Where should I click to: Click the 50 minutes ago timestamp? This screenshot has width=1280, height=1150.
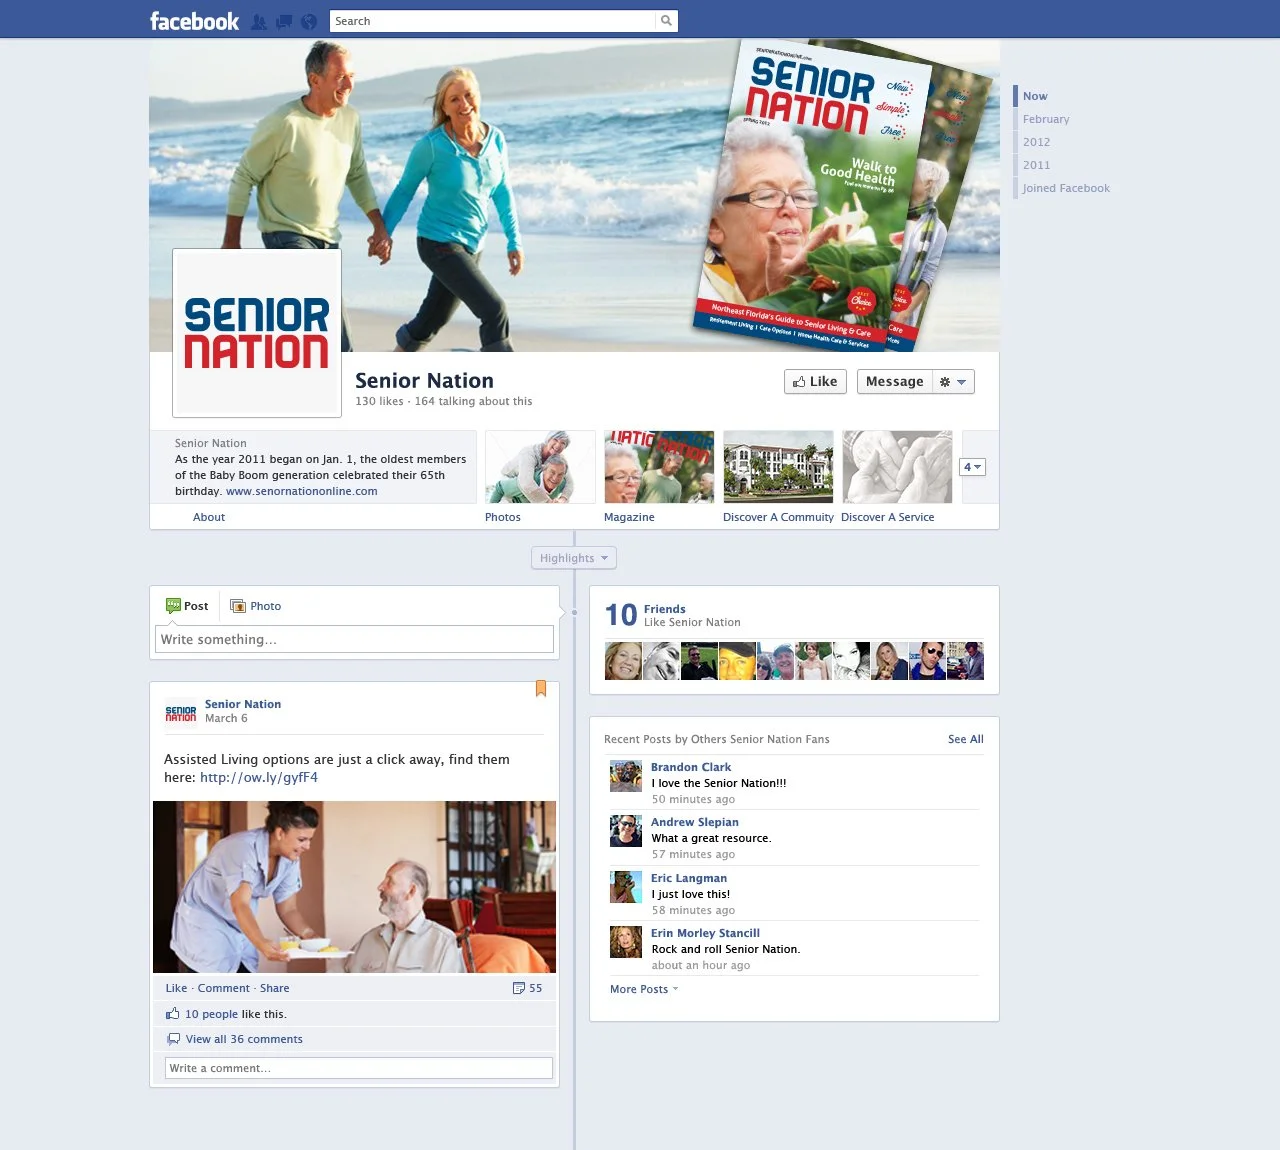pos(693,799)
